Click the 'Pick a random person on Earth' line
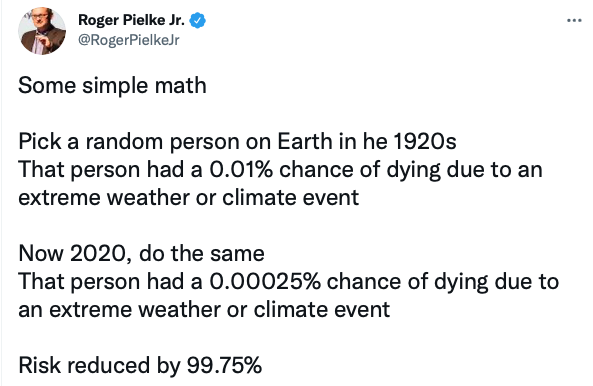Viewport: 593px width, 386px height. [x=237, y=142]
